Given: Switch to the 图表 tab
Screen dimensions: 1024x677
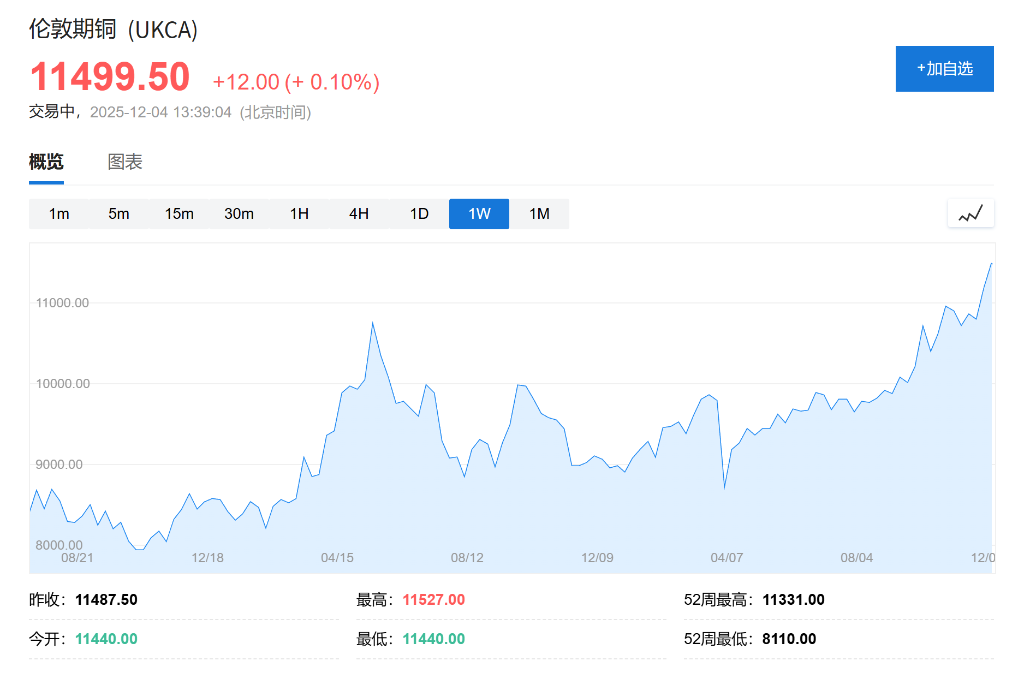Looking at the screenshot, I should [124, 160].
